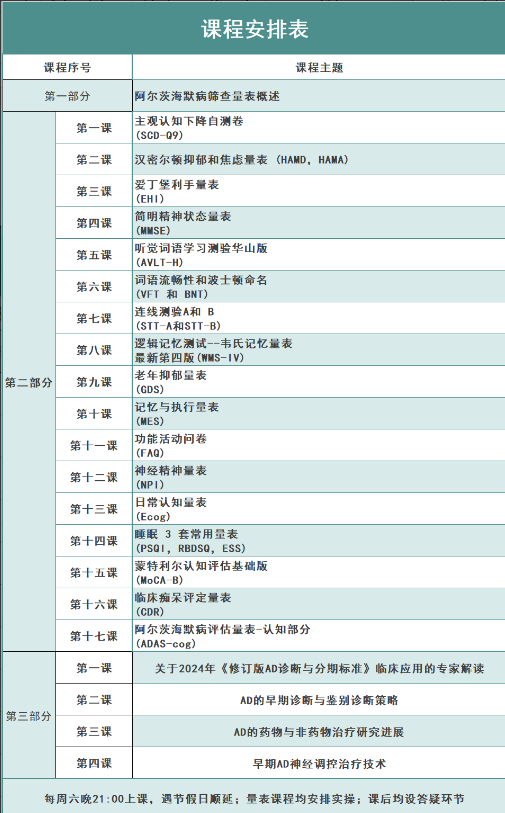Click the 第八课 cell
The image size is (505, 813).
click(94, 350)
